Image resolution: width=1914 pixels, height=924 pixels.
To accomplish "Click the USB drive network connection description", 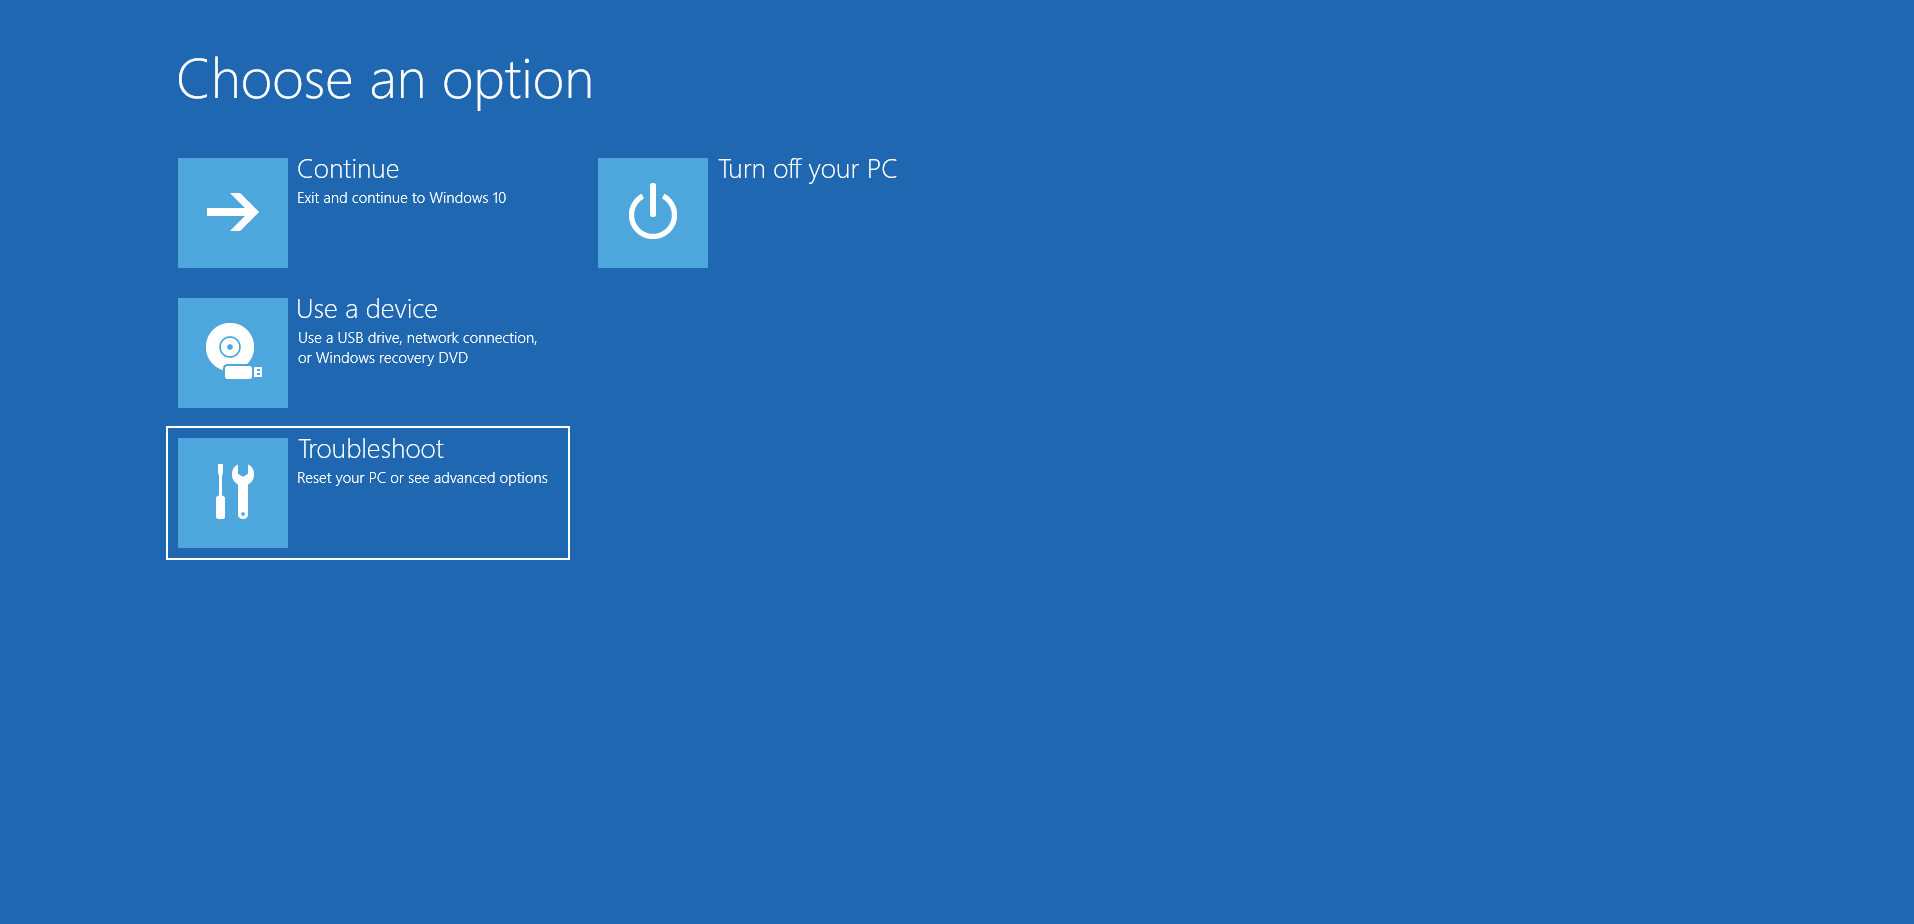I will [417, 347].
